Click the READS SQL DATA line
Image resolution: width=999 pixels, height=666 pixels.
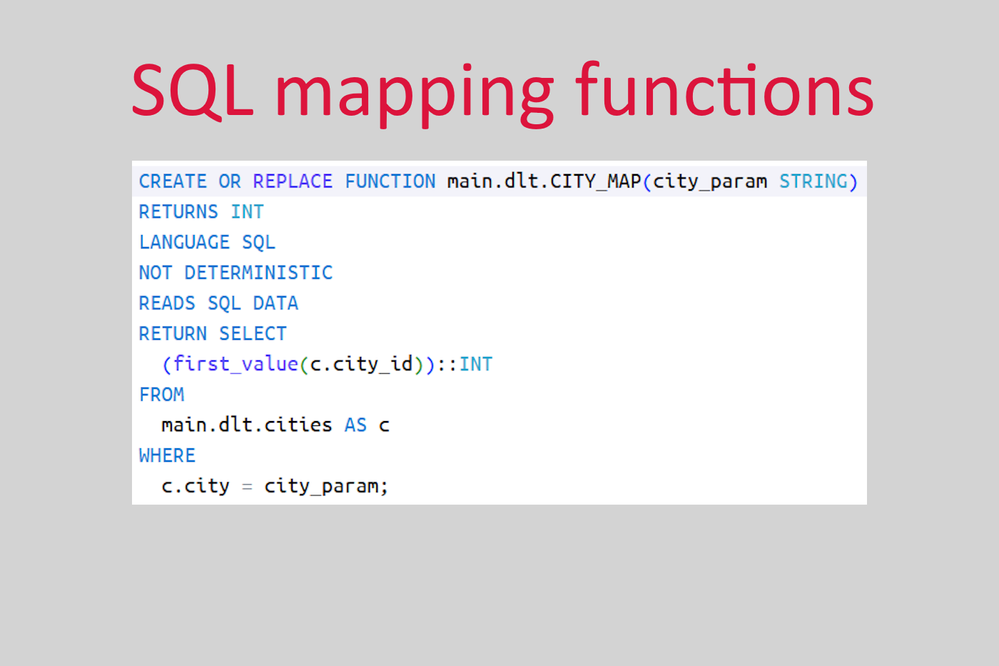[218, 303]
